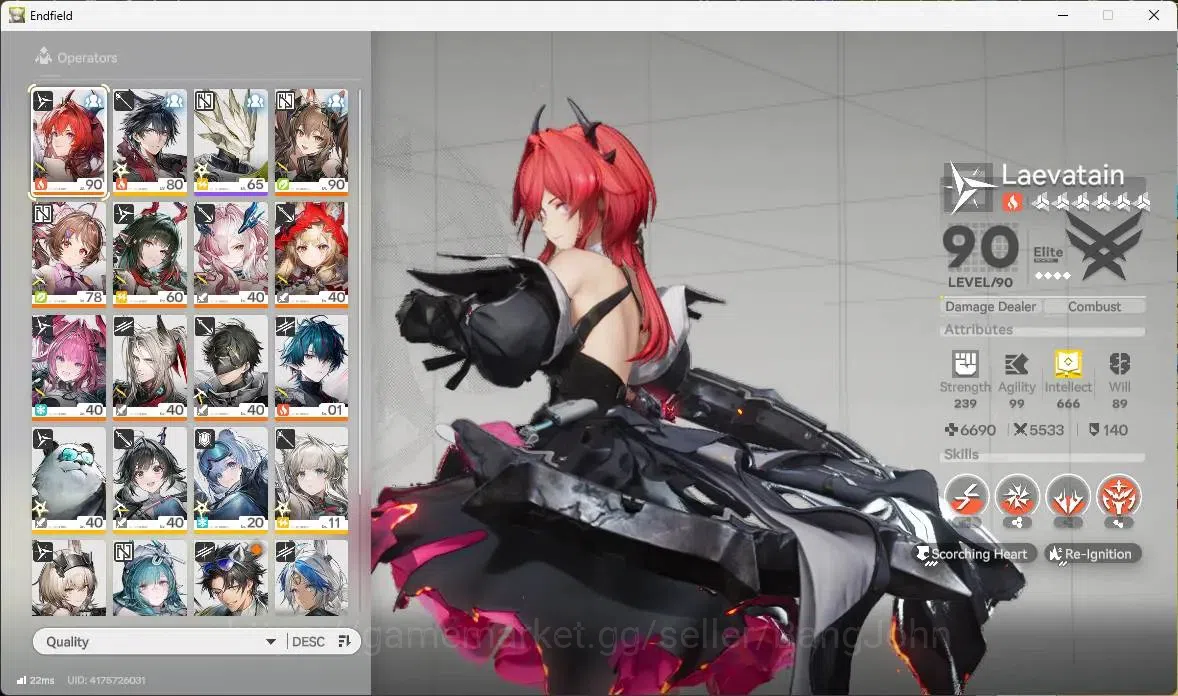Select the white dragon level 65 operator card

point(231,141)
